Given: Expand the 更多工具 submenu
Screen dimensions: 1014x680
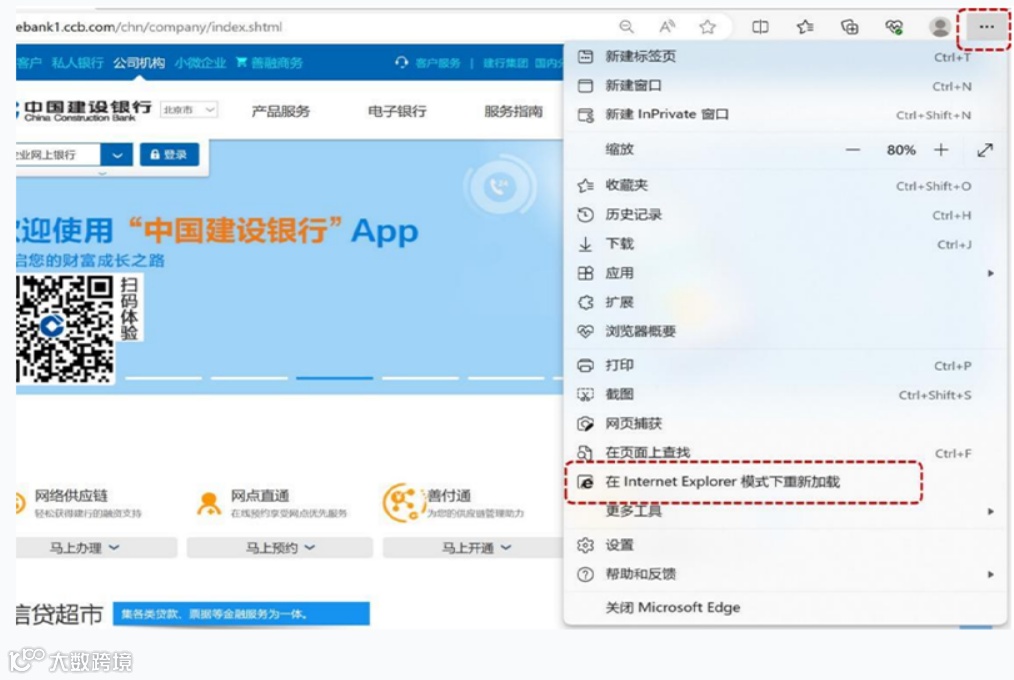Looking at the screenshot, I should point(784,511).
